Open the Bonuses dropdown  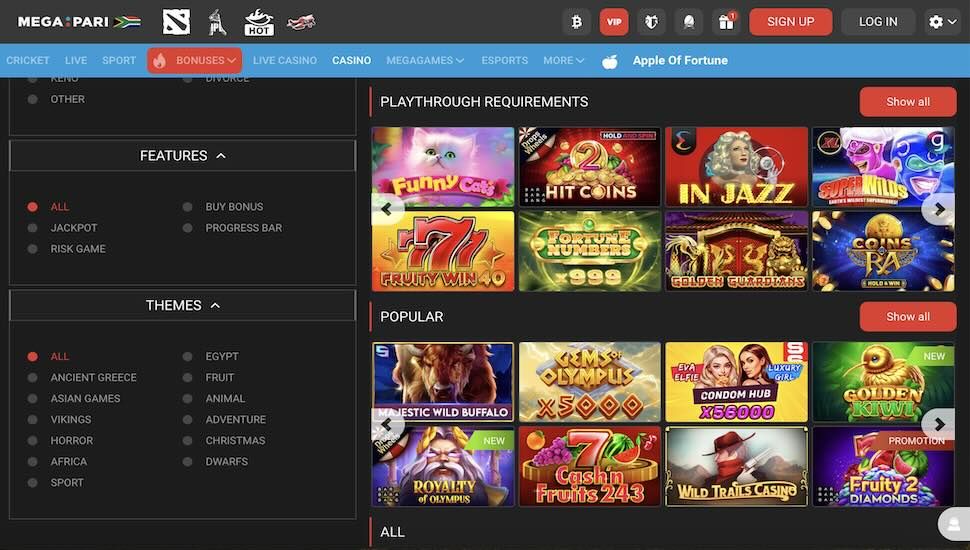pos(195,61)
